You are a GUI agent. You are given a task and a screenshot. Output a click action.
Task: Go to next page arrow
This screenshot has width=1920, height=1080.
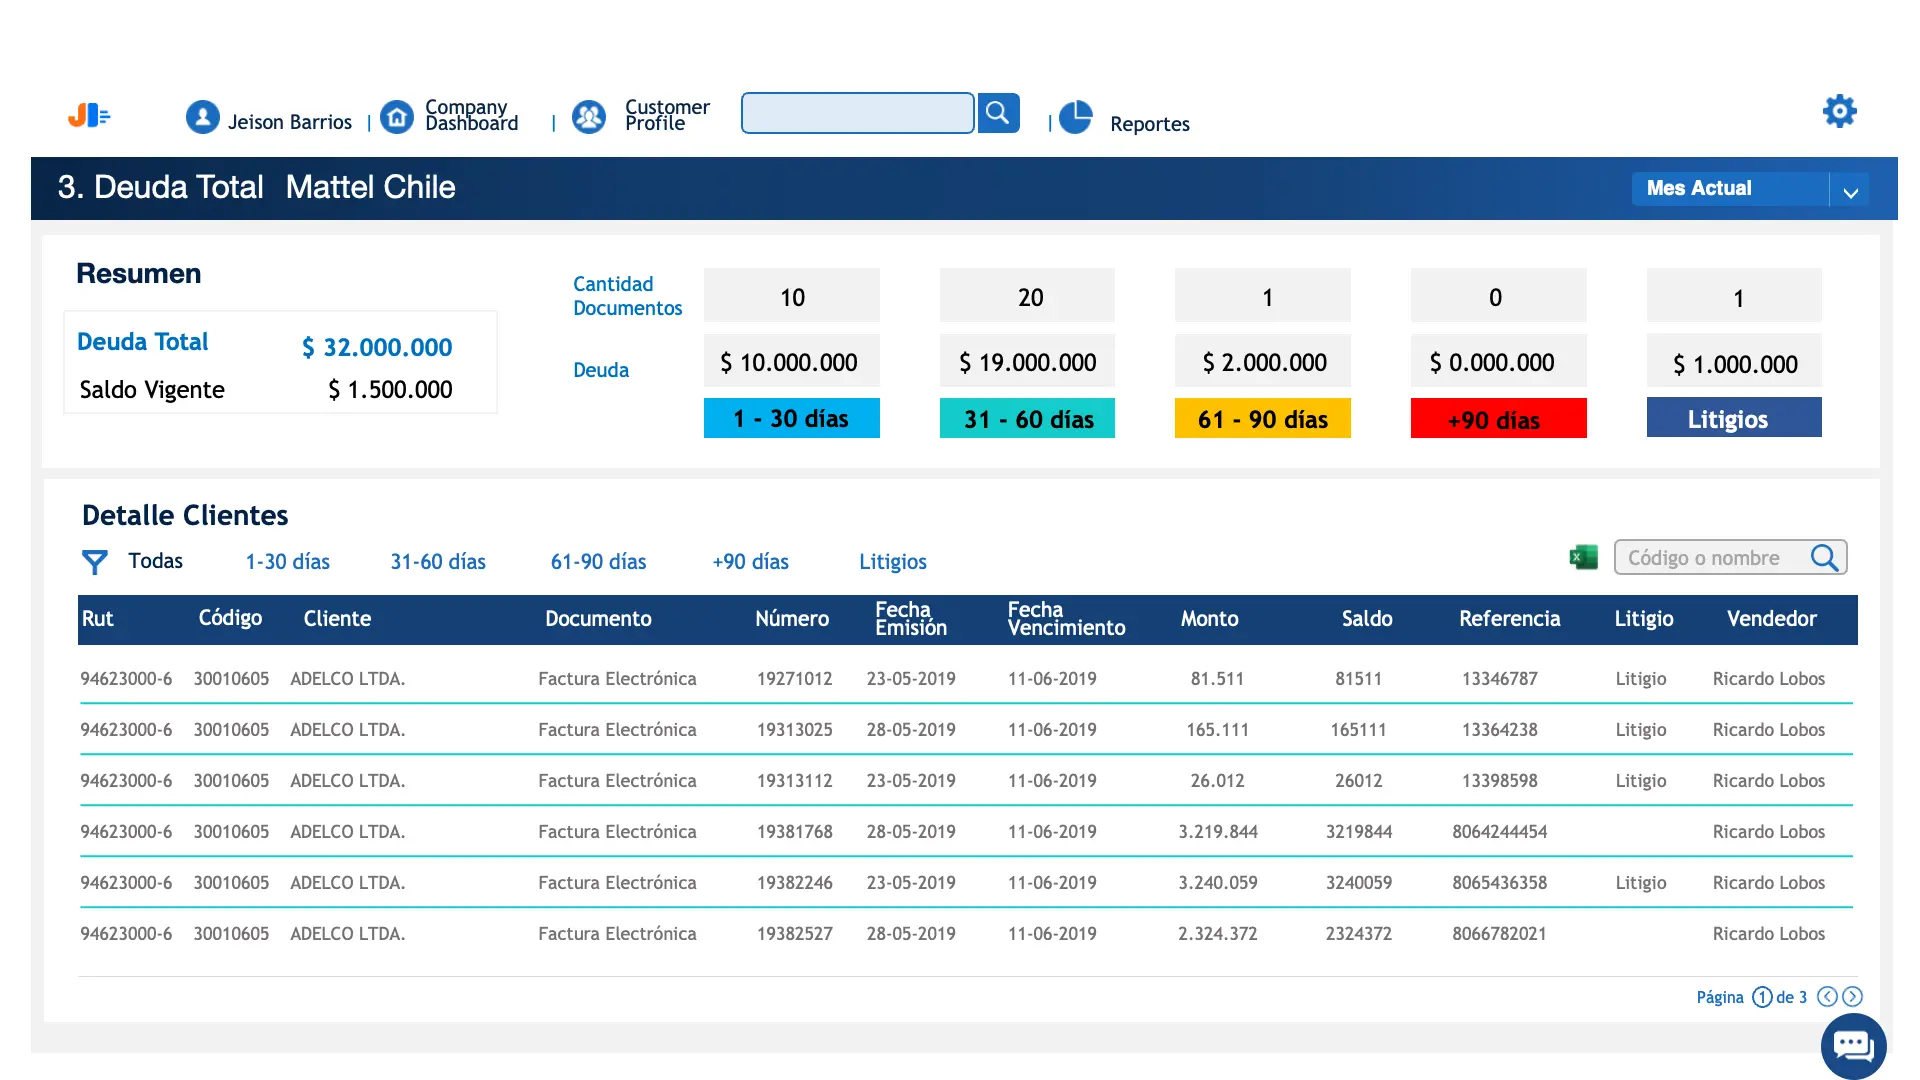click(1852, 996)
